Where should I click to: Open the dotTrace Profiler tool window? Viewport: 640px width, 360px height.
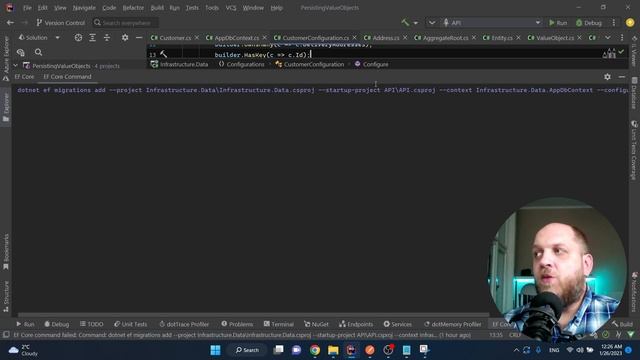184,324
